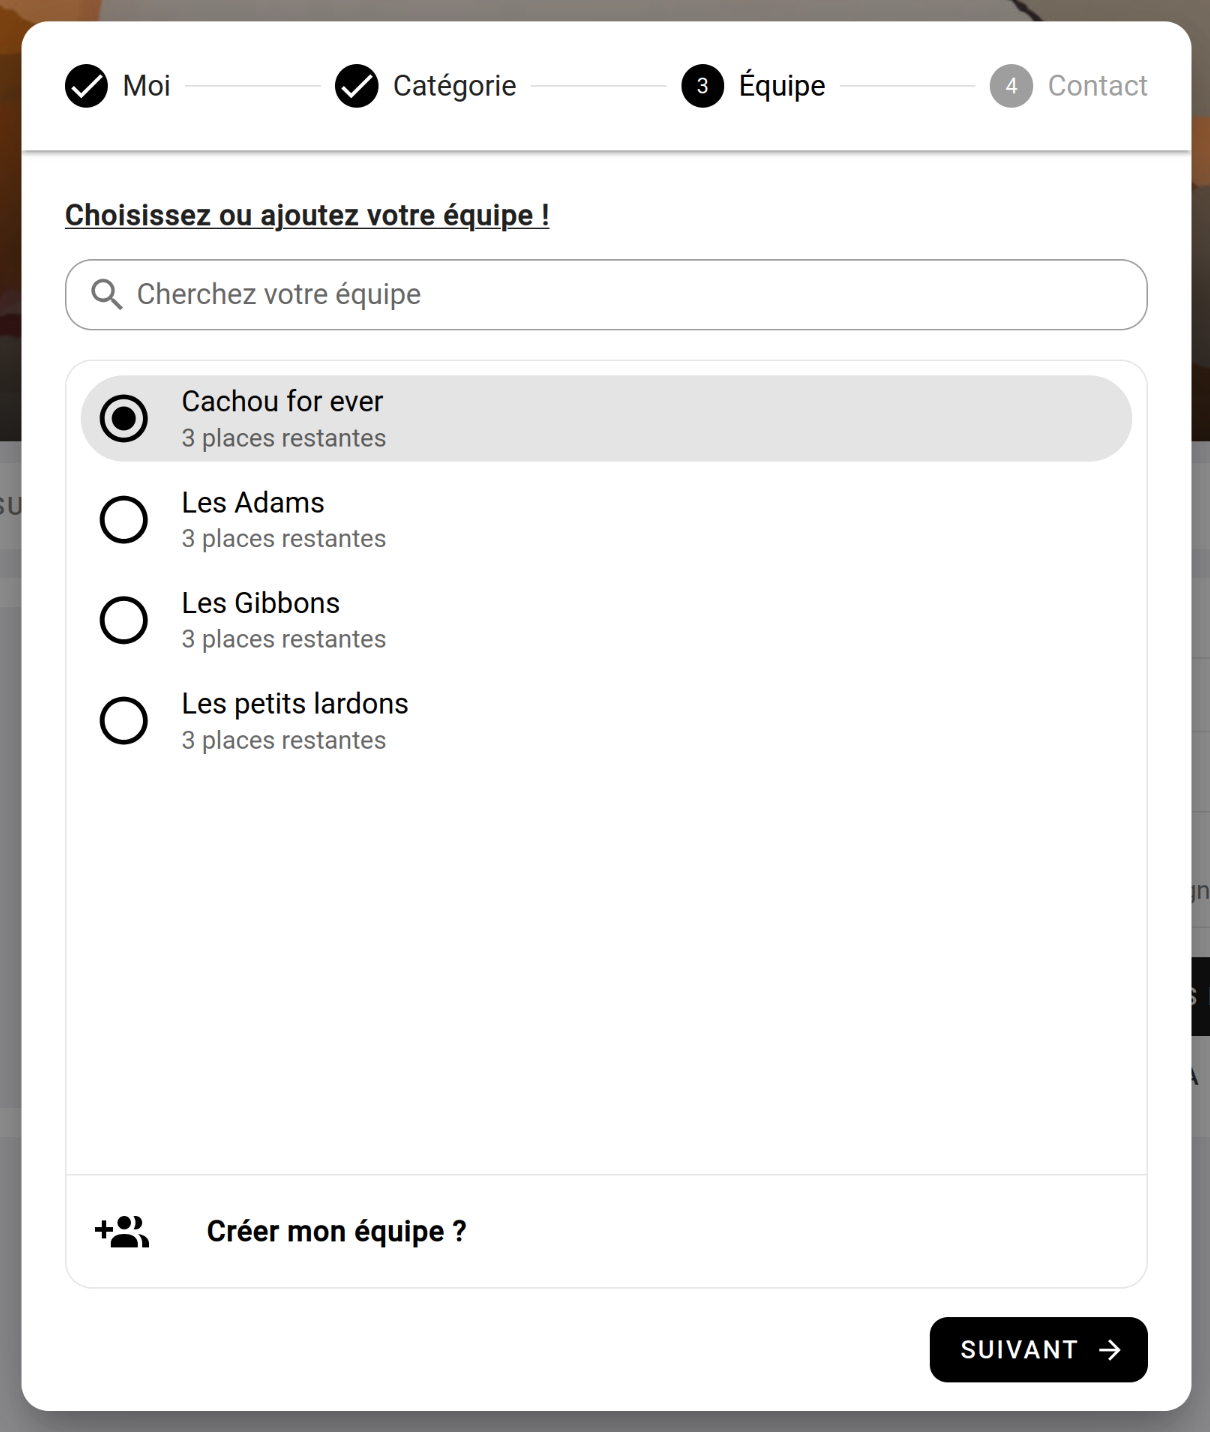The height and width of the screenshot is (1432, 1210).
Task: Select the Les Adams radio button
Action: click(124, 519)
